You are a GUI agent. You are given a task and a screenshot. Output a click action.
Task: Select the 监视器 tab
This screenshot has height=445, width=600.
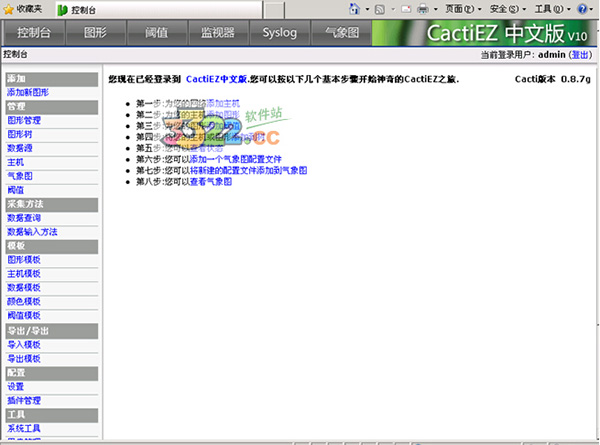pyautogui.click(x=217, y=33)
